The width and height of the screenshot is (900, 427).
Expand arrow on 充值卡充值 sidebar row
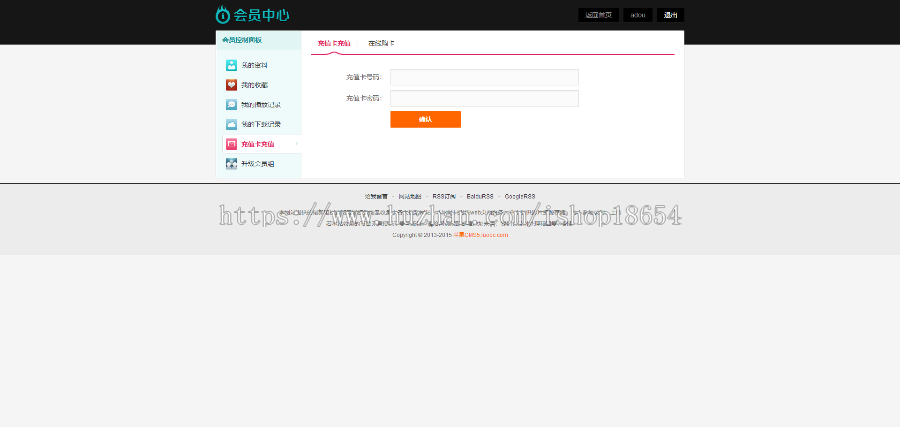click(297, 143)
